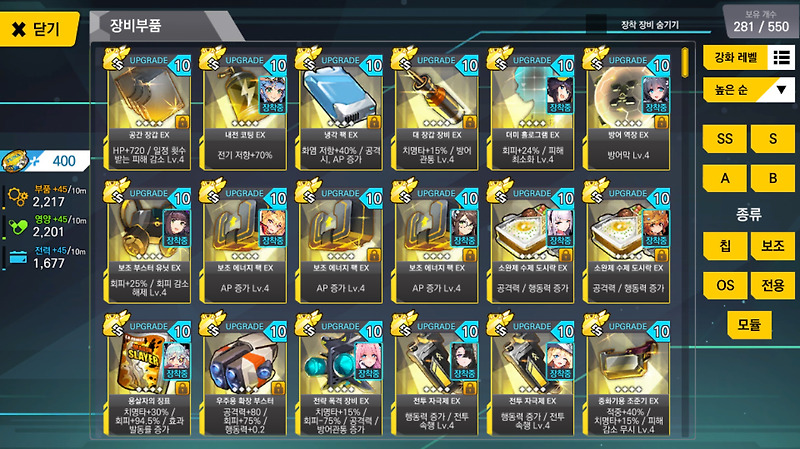
Task: Click the equipment list scrollbar thumb
Action: pos(685,63)
